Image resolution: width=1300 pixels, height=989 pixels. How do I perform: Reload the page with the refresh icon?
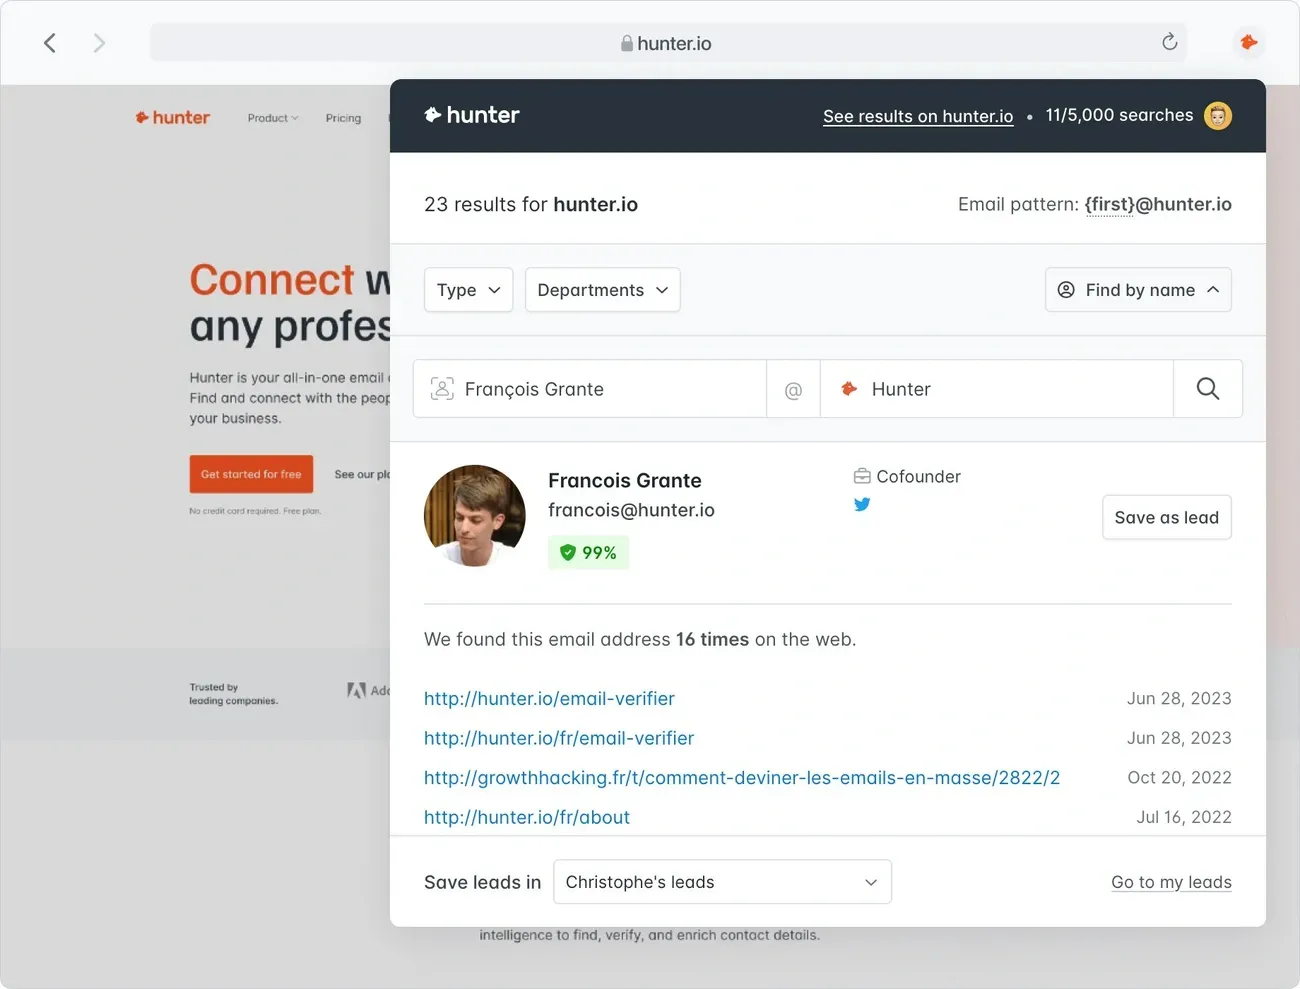pyautogui.click(x=1169, y=42)
